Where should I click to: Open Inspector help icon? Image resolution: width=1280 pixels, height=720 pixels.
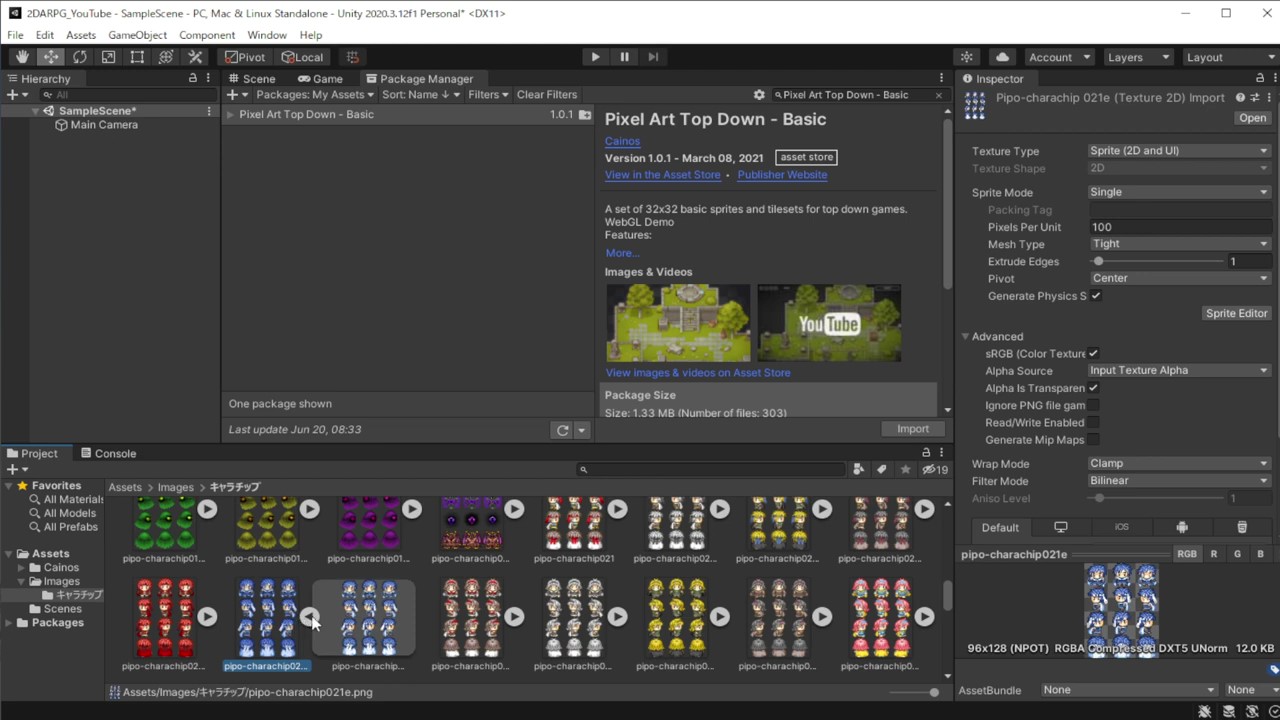[1240, 98]
